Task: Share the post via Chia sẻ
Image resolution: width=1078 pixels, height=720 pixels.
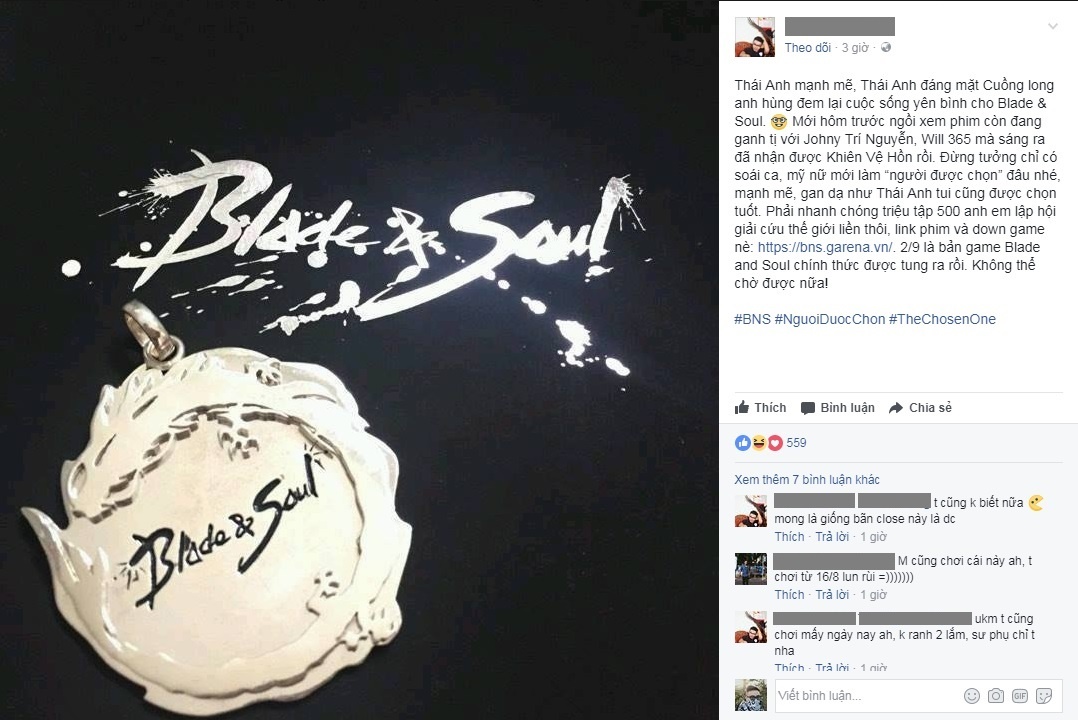Action: 921,408
